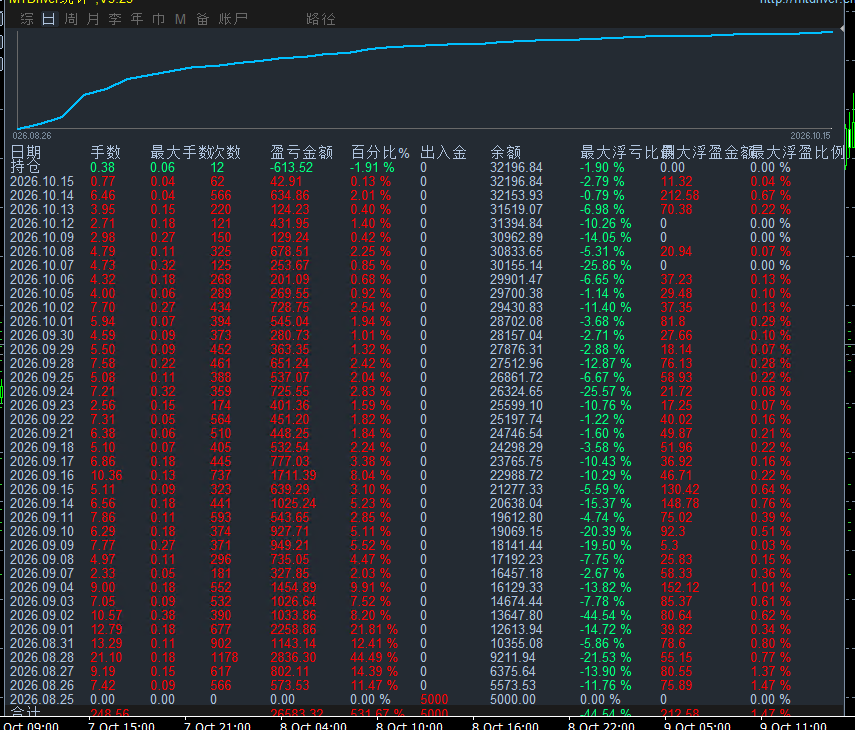Viewport: 855px width, 730px height.
Task: Open the 备 tab
Action: [x=202, y=20]
